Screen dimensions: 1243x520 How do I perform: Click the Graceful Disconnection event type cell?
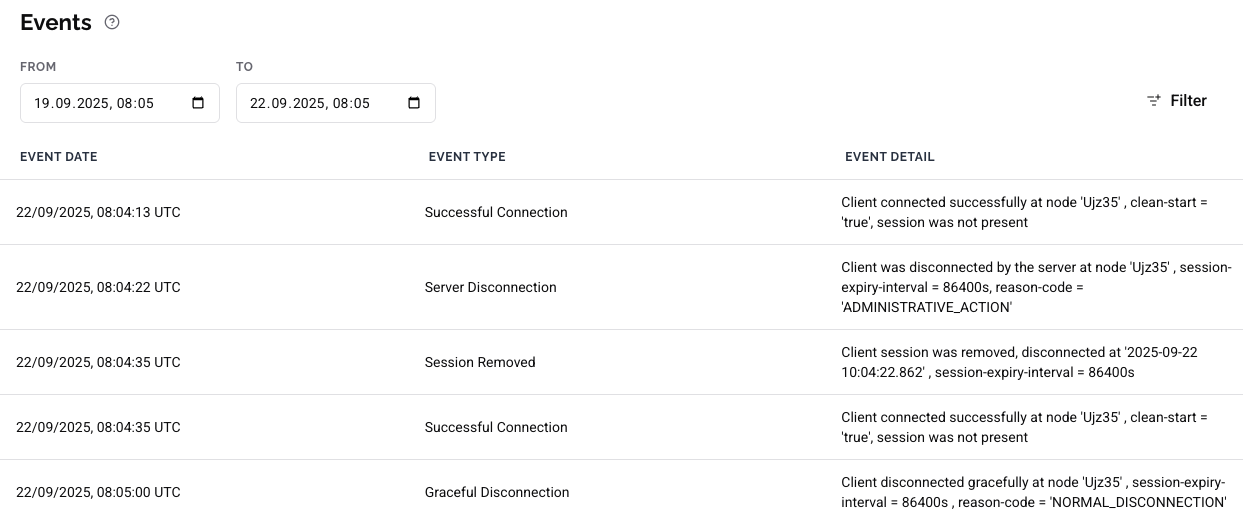[496, 492]
